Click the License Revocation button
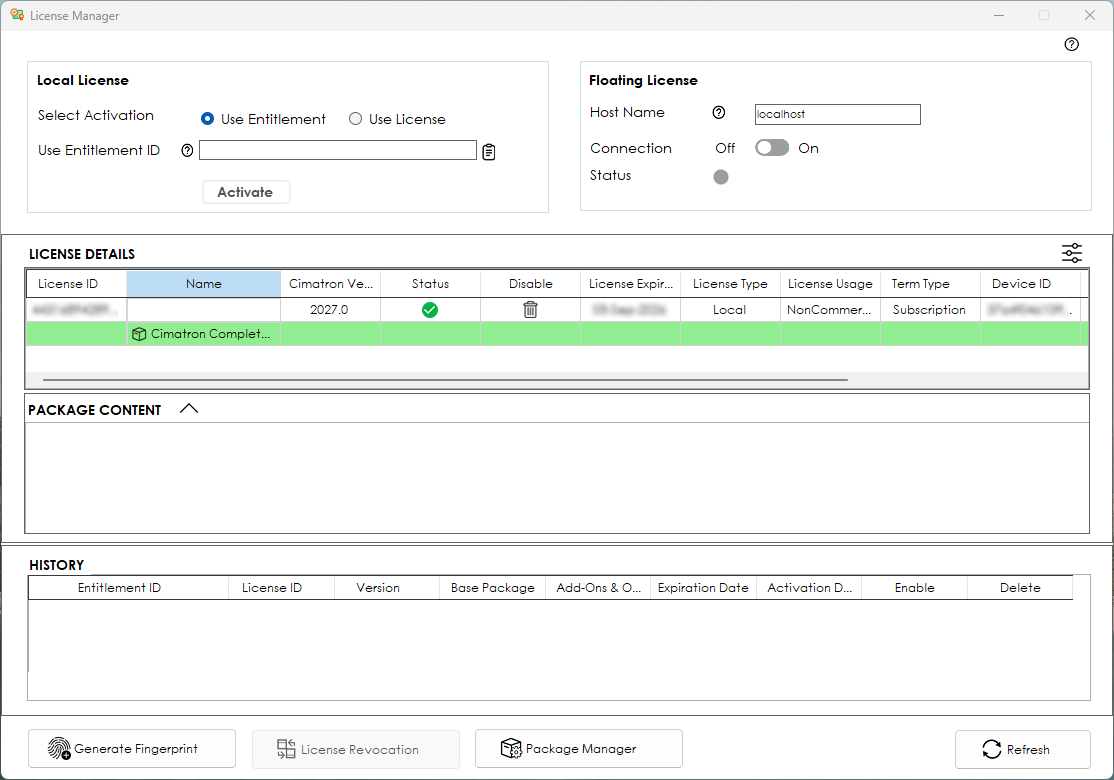Viewport: 1114px width, 780px height. point(355,749)
